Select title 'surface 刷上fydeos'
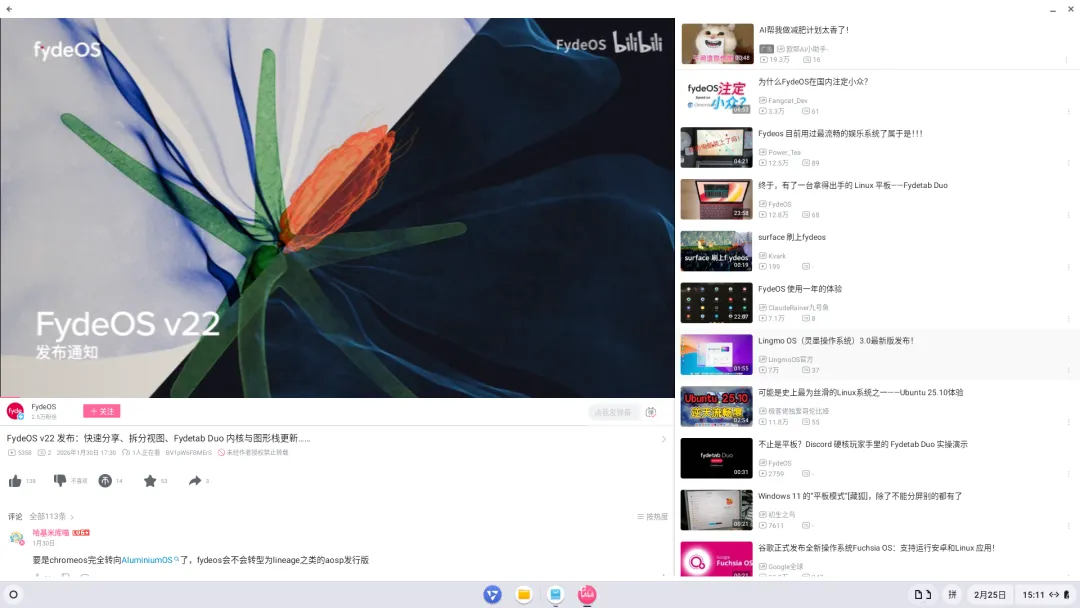Viewport: 1080px width, 608px height. point(792,237)
